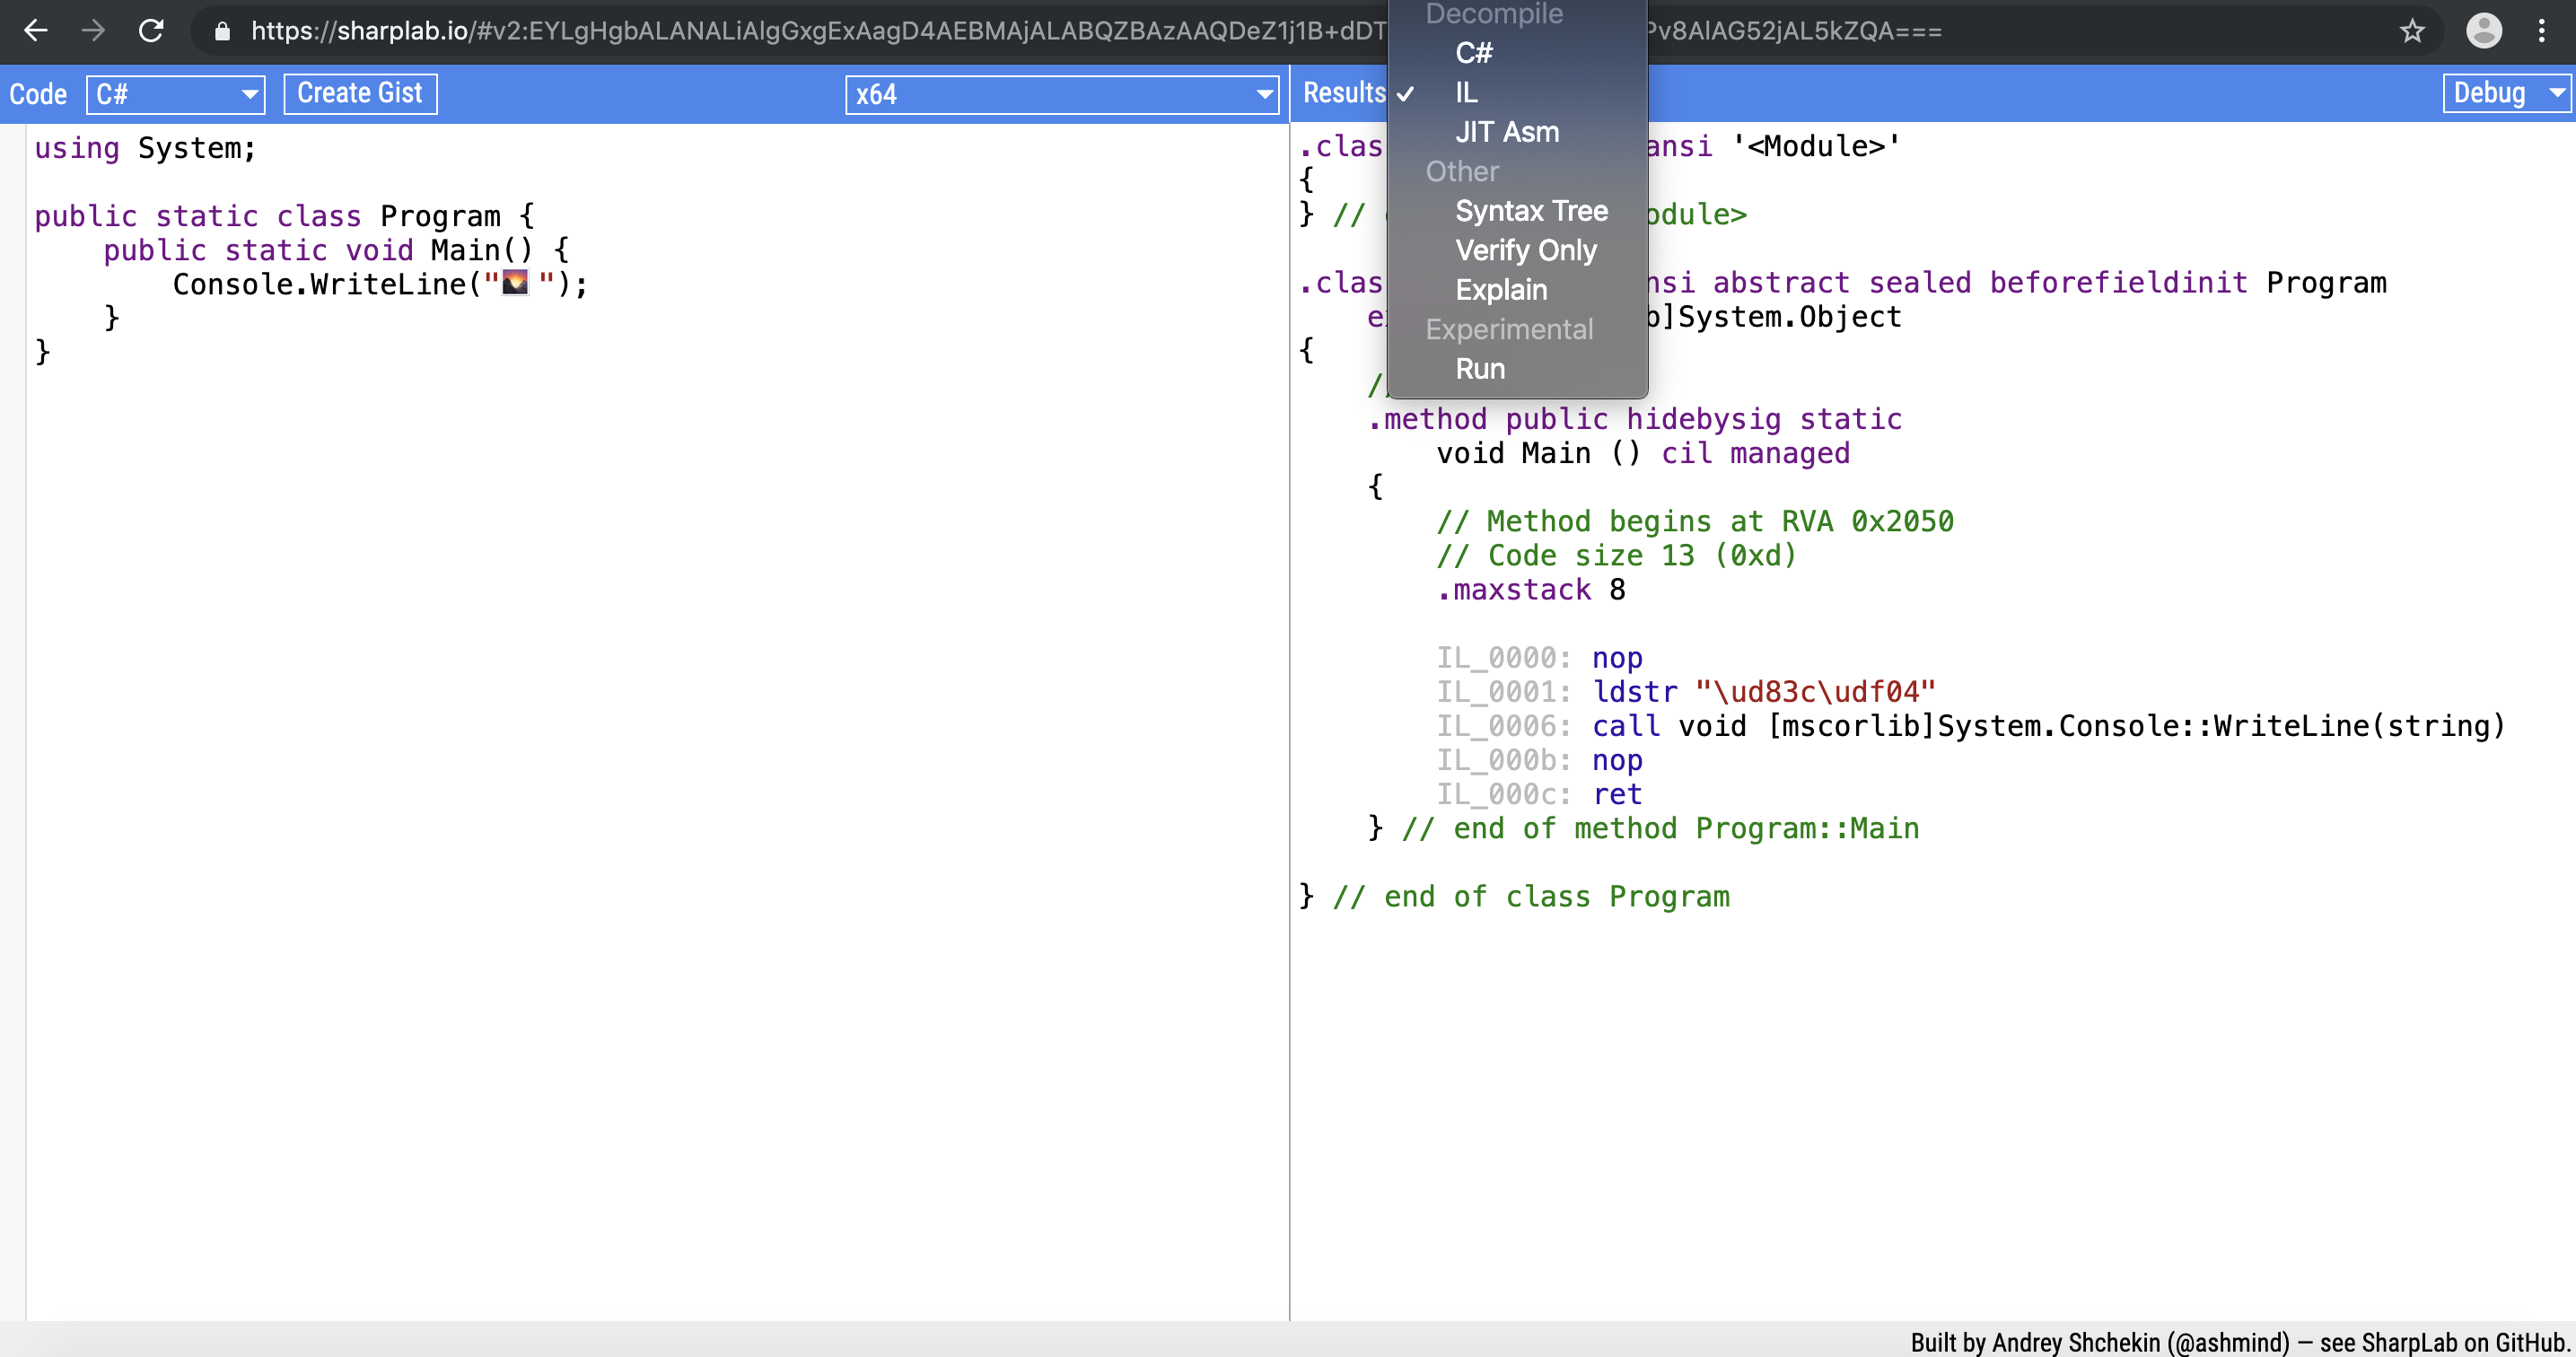Open the SharpLab on GitHub link
The width and height of the screenshot is (2576, 1357).
click(2465, 1342)
